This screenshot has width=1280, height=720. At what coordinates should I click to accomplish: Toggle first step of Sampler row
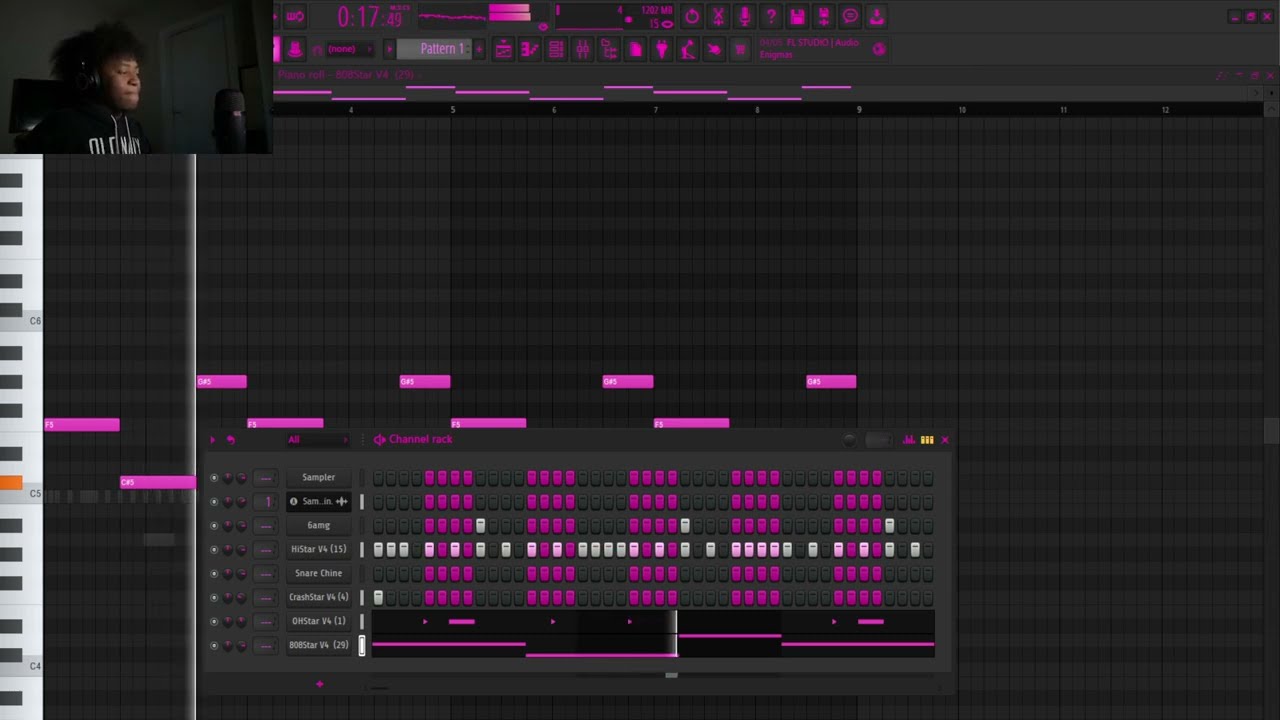point(378,478)
